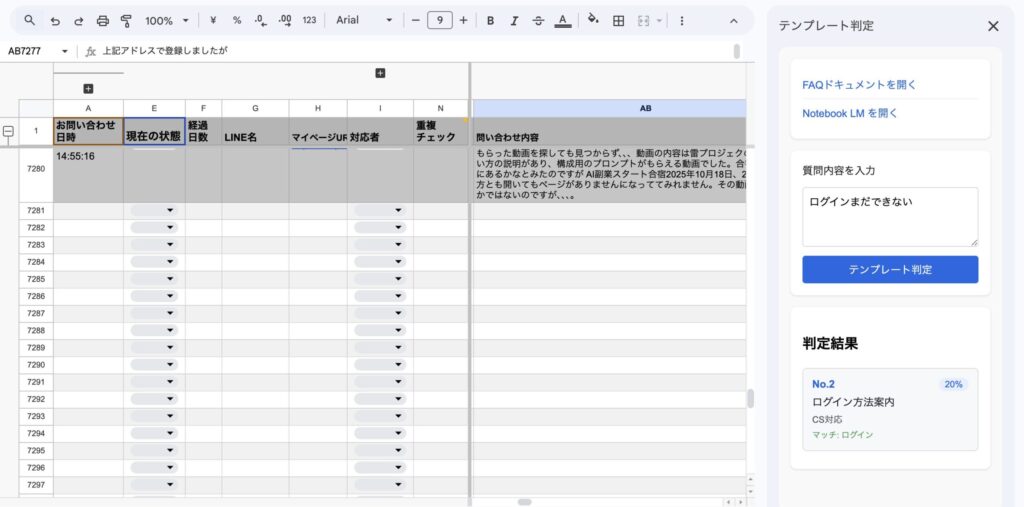
Task: Open the cell borders tool
Action: pos(619,20)
